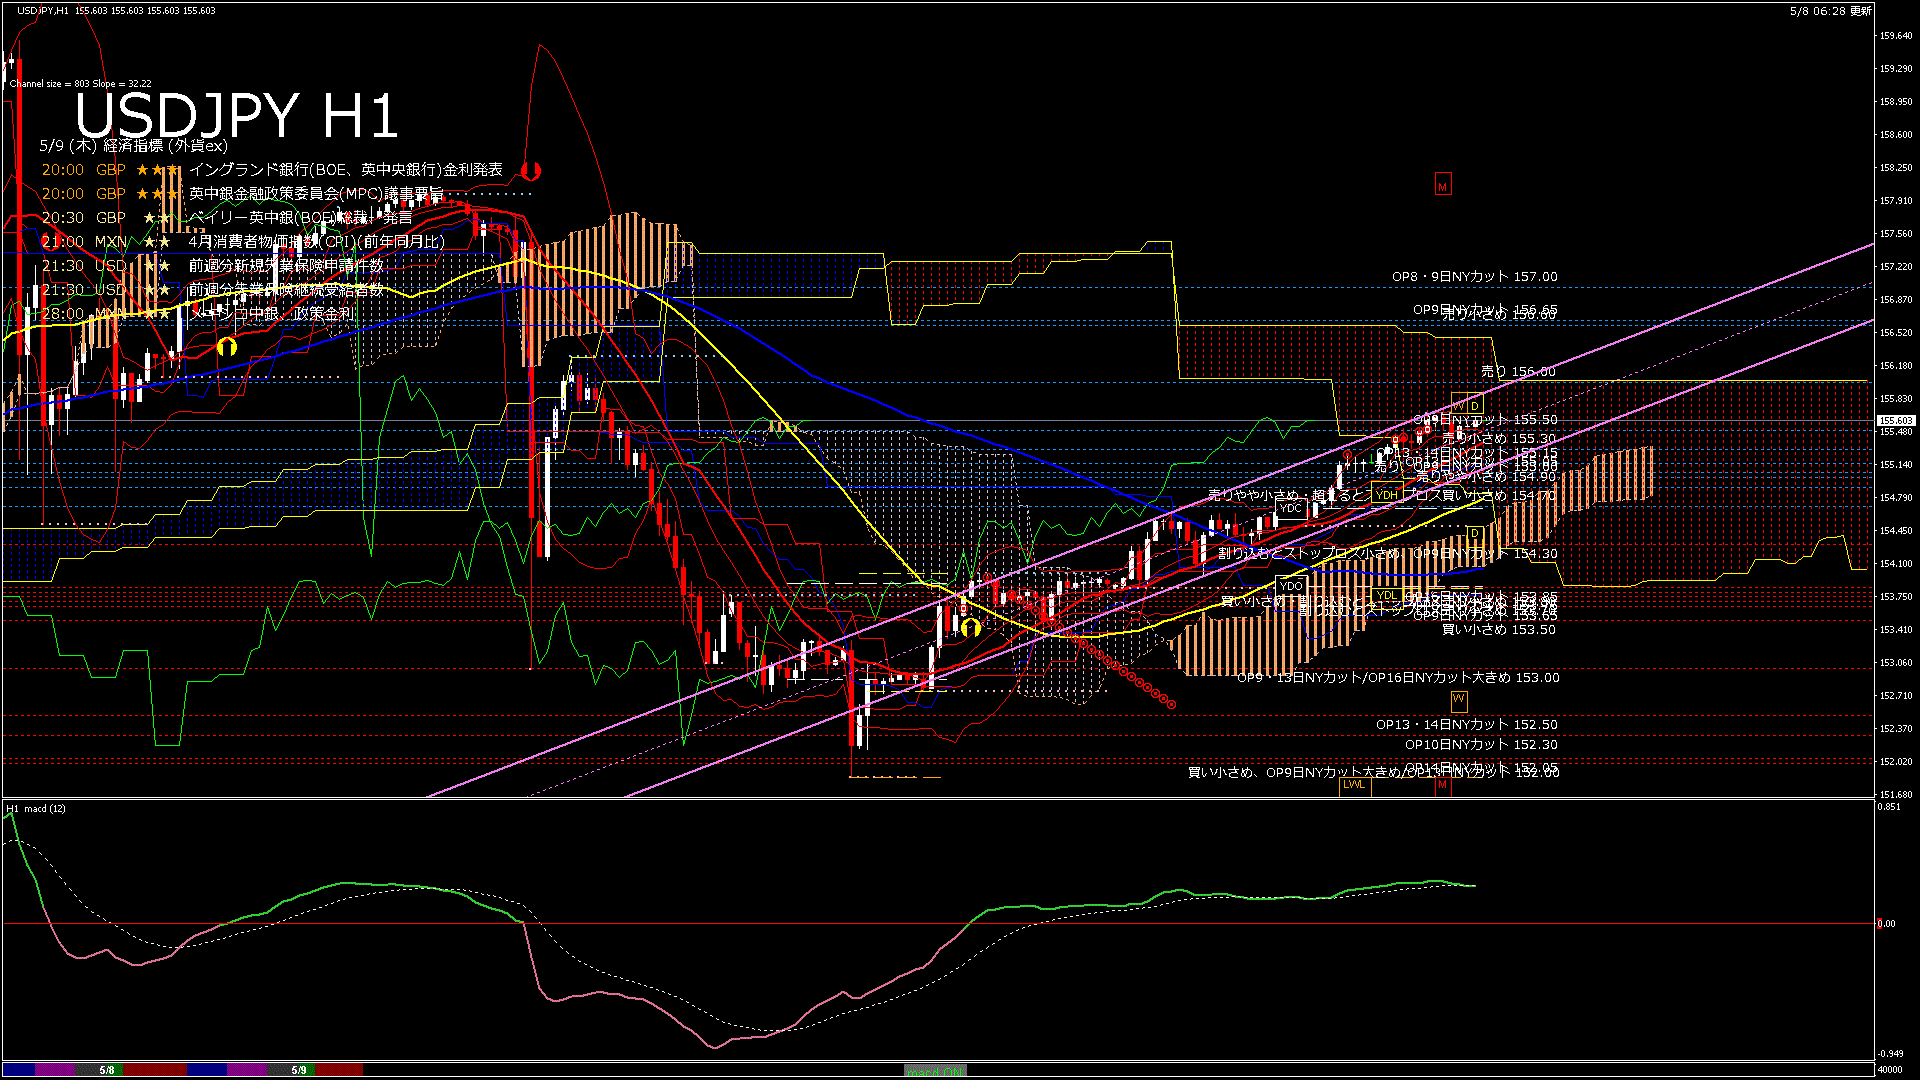Click the orange W marker below 153.00
Viewport: 1920px width, 1080px height.
(1458, 699)
